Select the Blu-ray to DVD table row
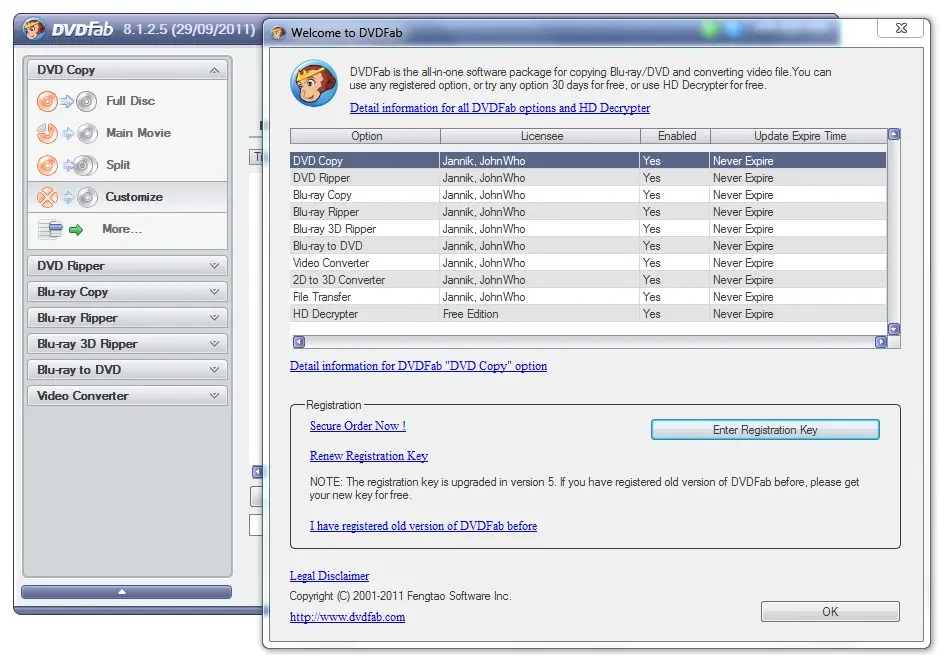Screen dimensions: 941x655 click(588, 246)
